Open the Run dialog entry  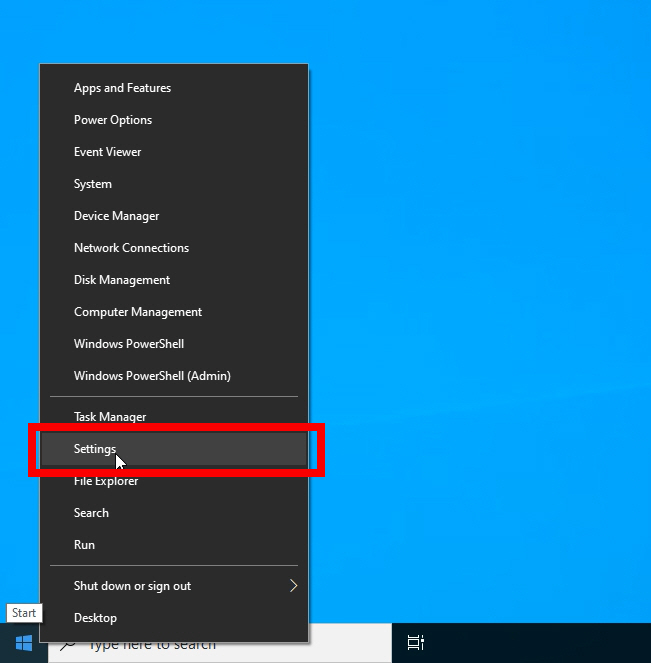(x=174, y=545)
